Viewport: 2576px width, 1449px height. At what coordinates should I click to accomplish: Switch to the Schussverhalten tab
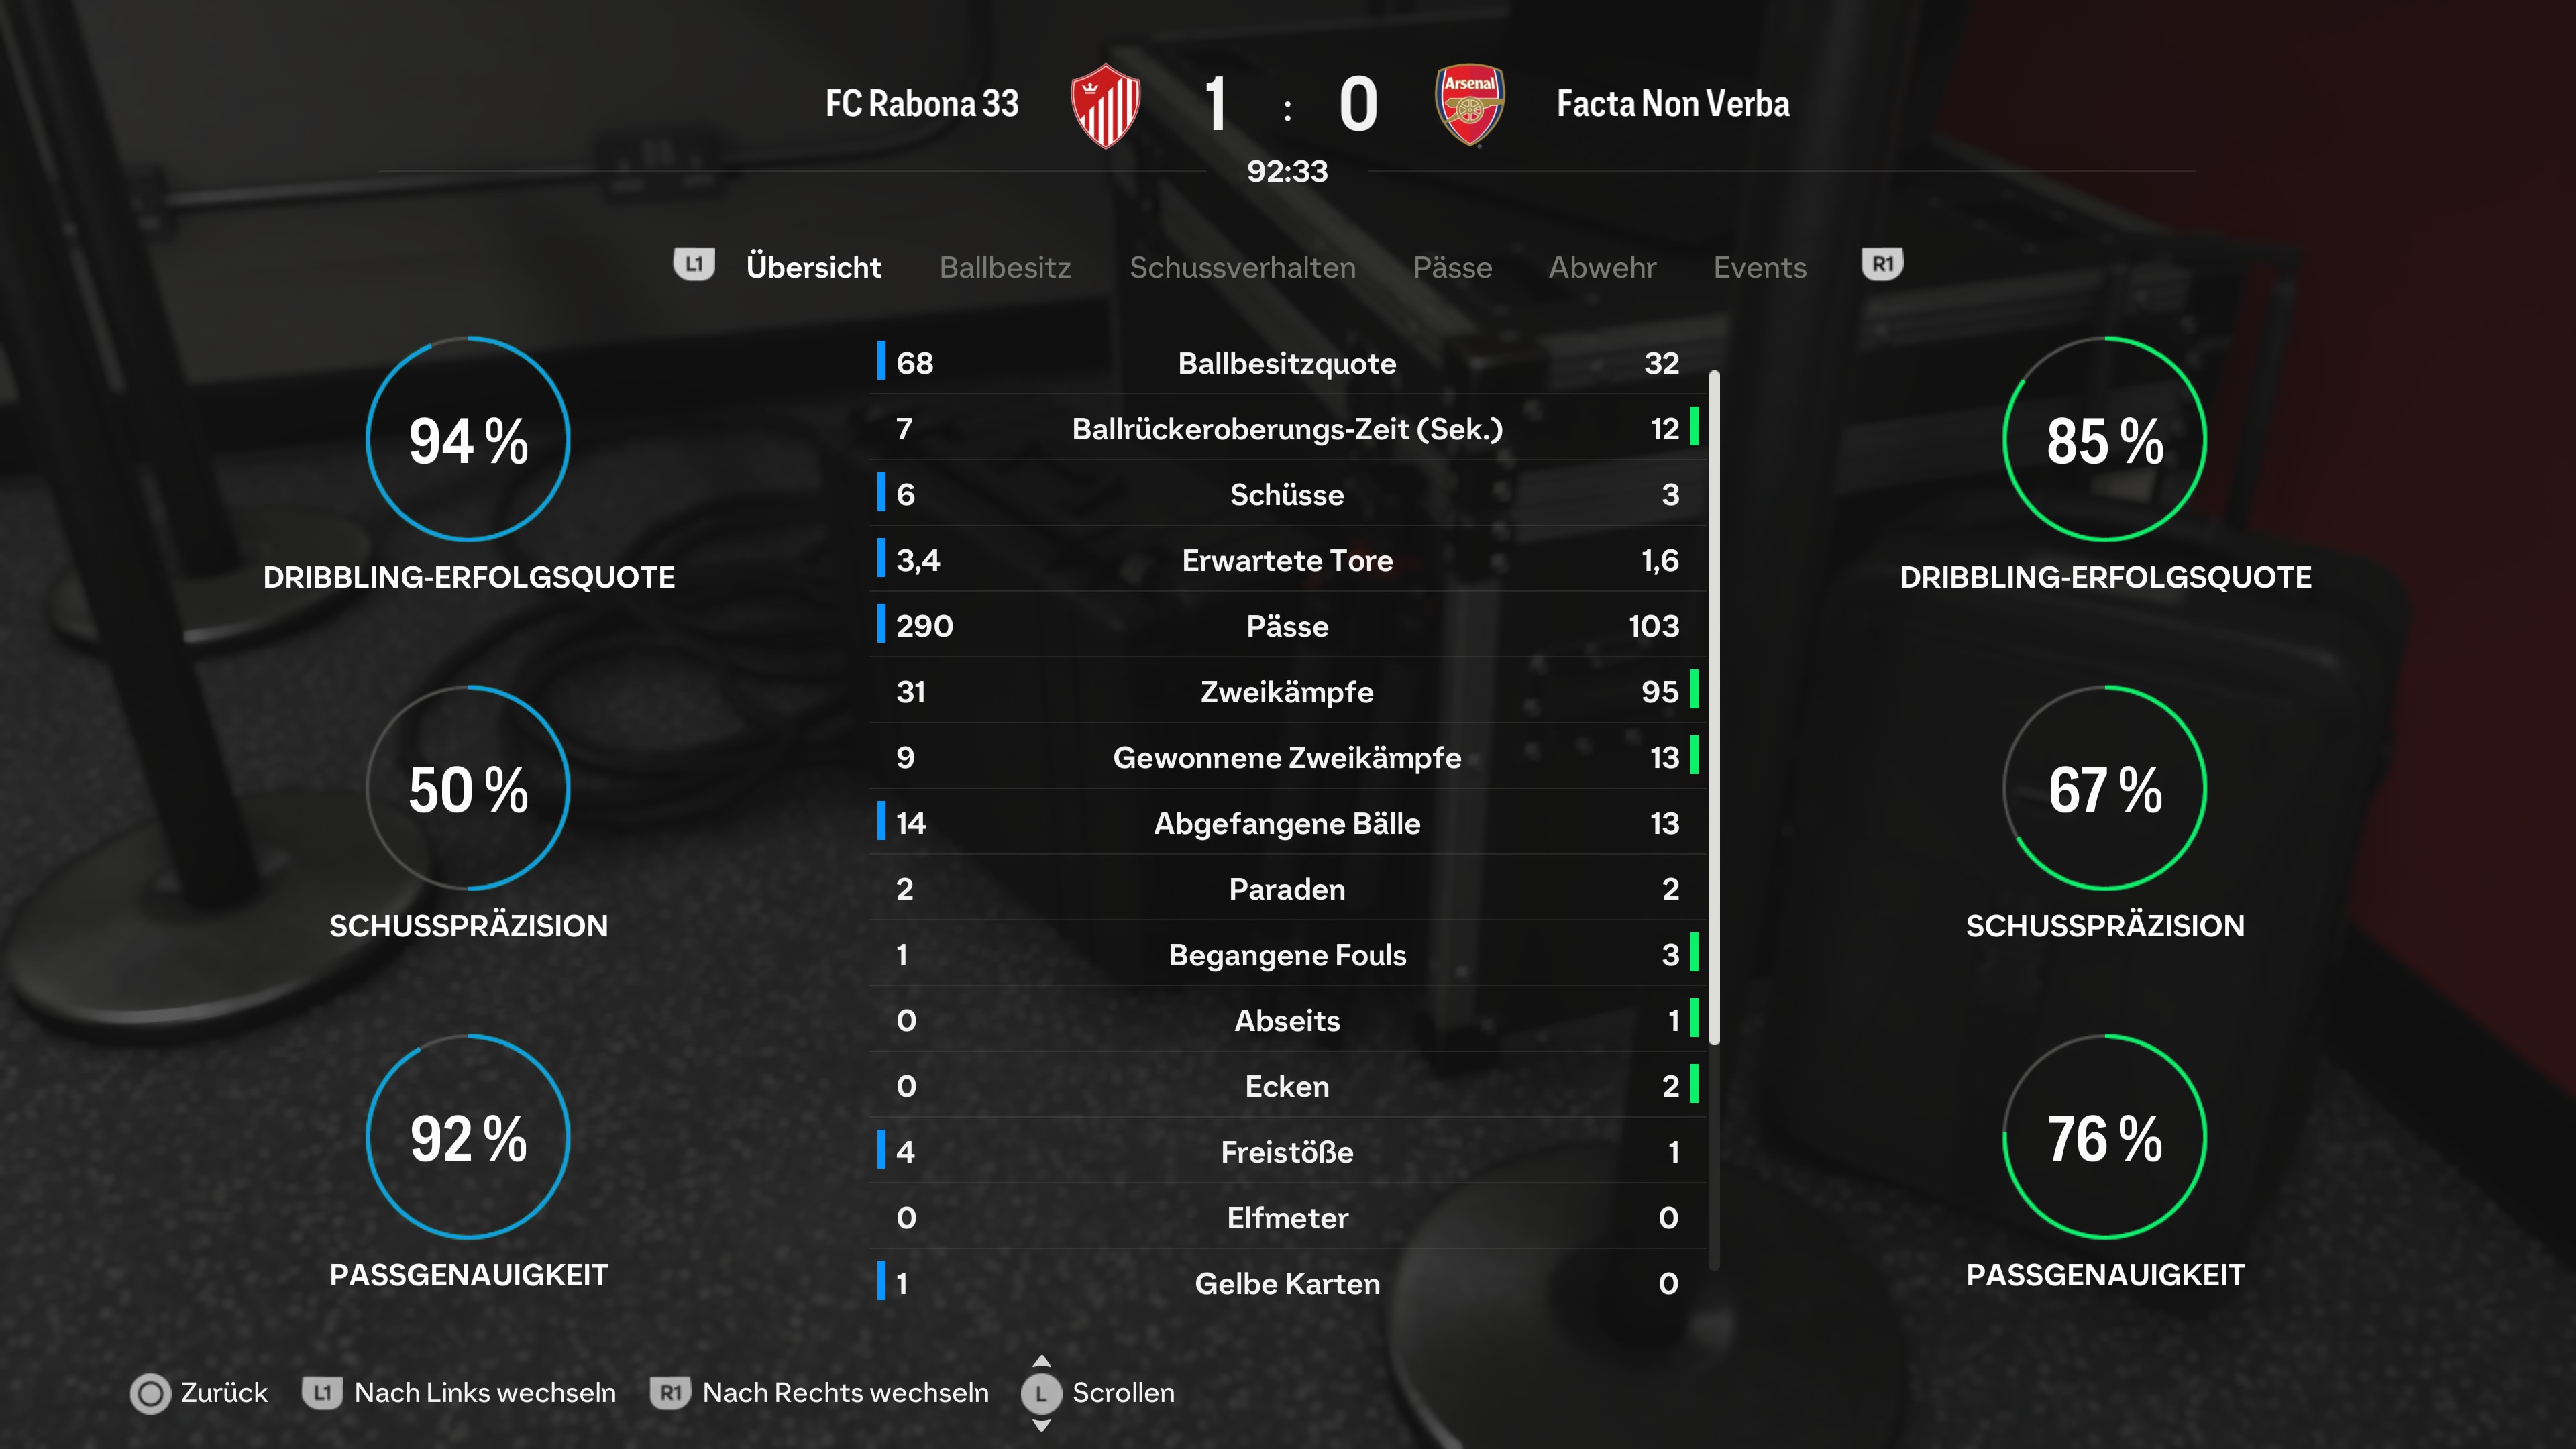(x=1242, y=267)
